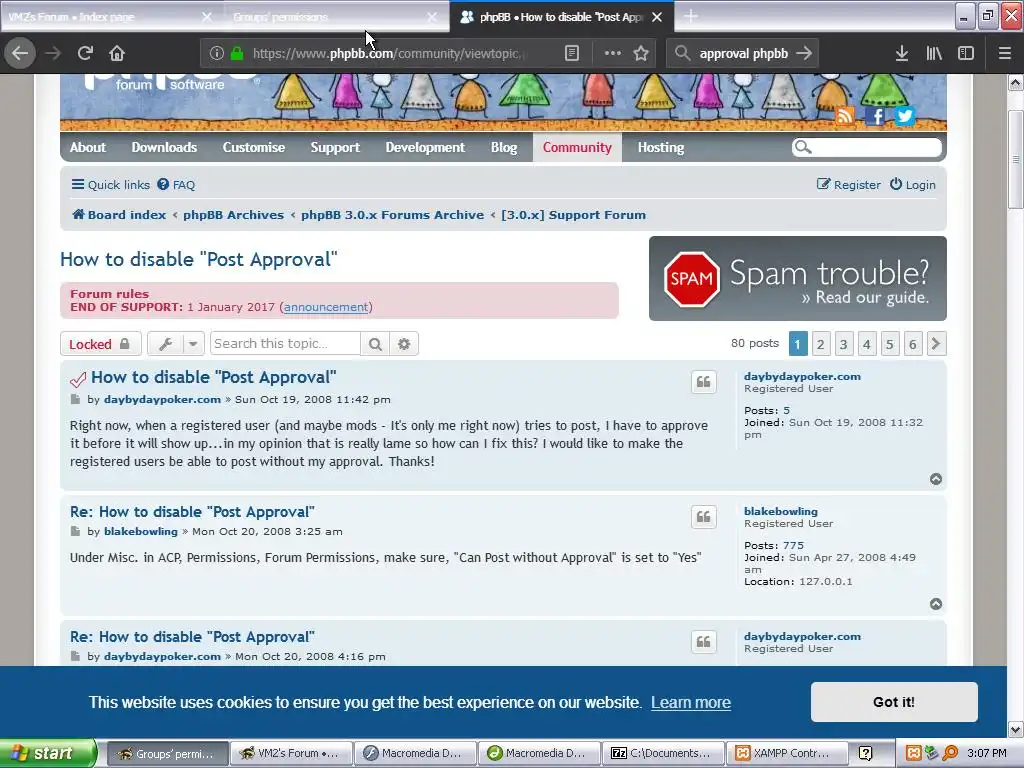This screenshot has height=768, width=1024.
Task: Open the Spam trouble guide banner
Action: pyautogui.click(x=797, y=279)
